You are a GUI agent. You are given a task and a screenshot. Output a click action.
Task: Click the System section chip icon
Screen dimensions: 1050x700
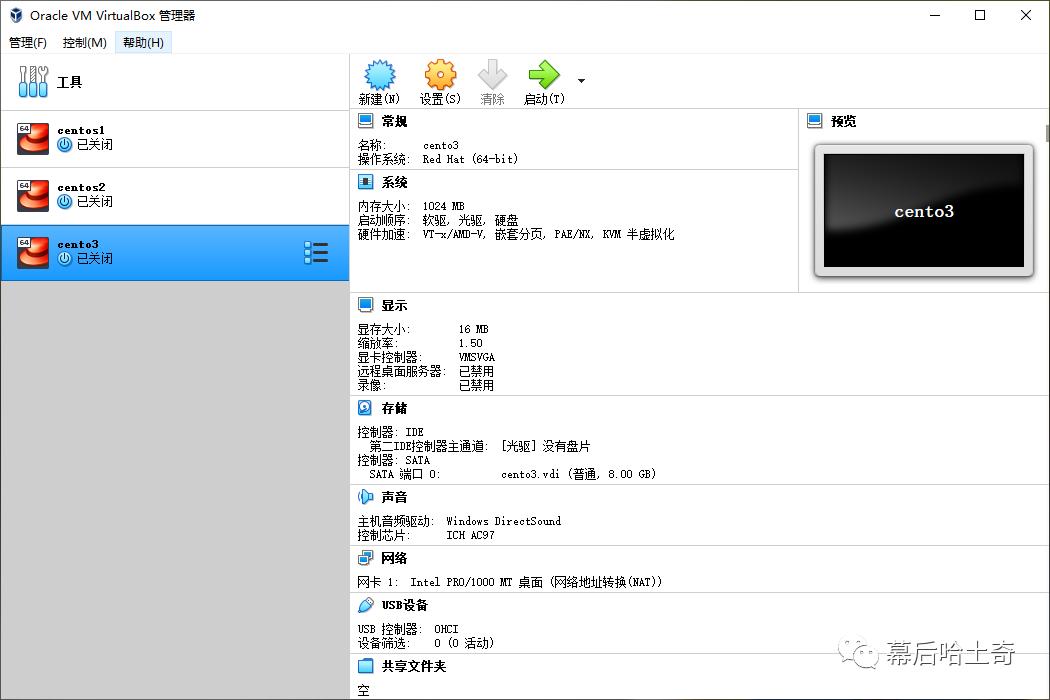coord(366,182)
